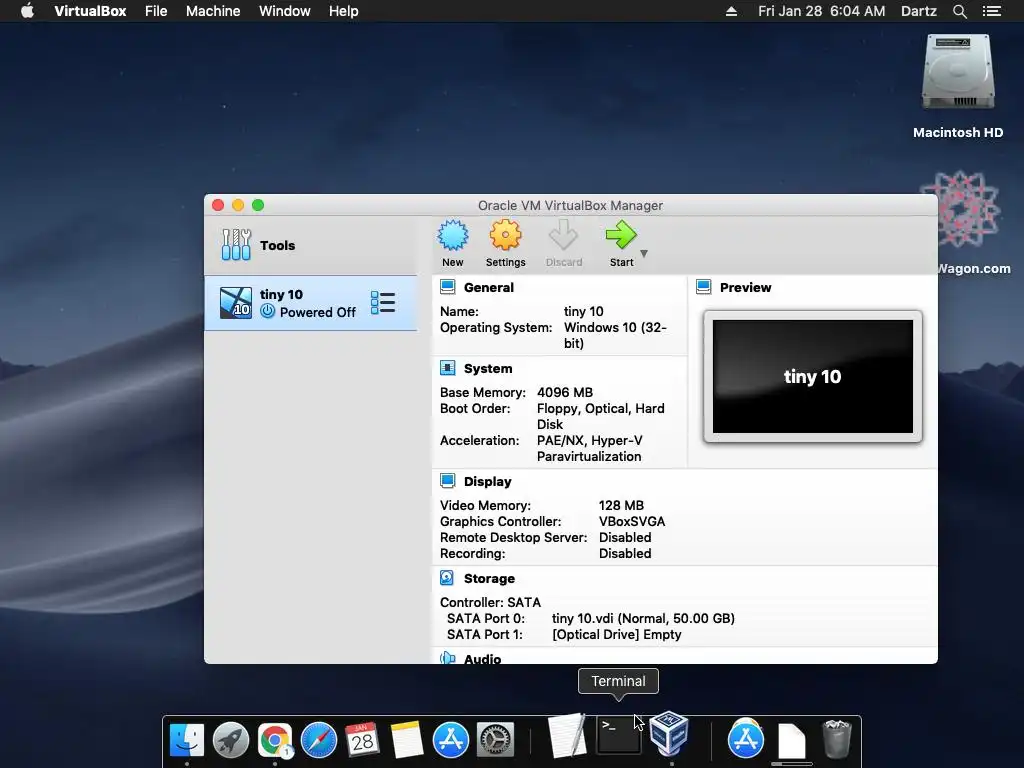The width and height of the screenshot is (1024, 768).
Task: Open the Apple menu
Action: tap(27, 11)
